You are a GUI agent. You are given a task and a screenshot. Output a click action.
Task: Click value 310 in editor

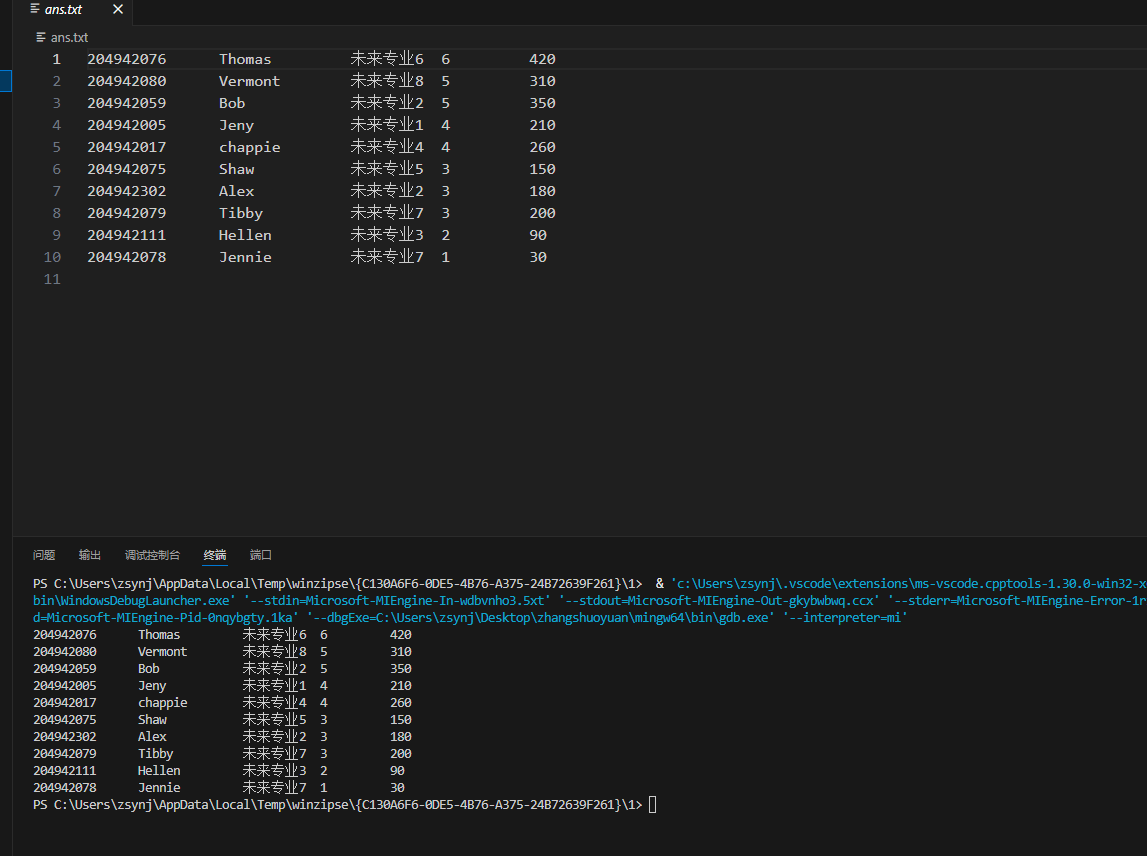coord(542,81)
